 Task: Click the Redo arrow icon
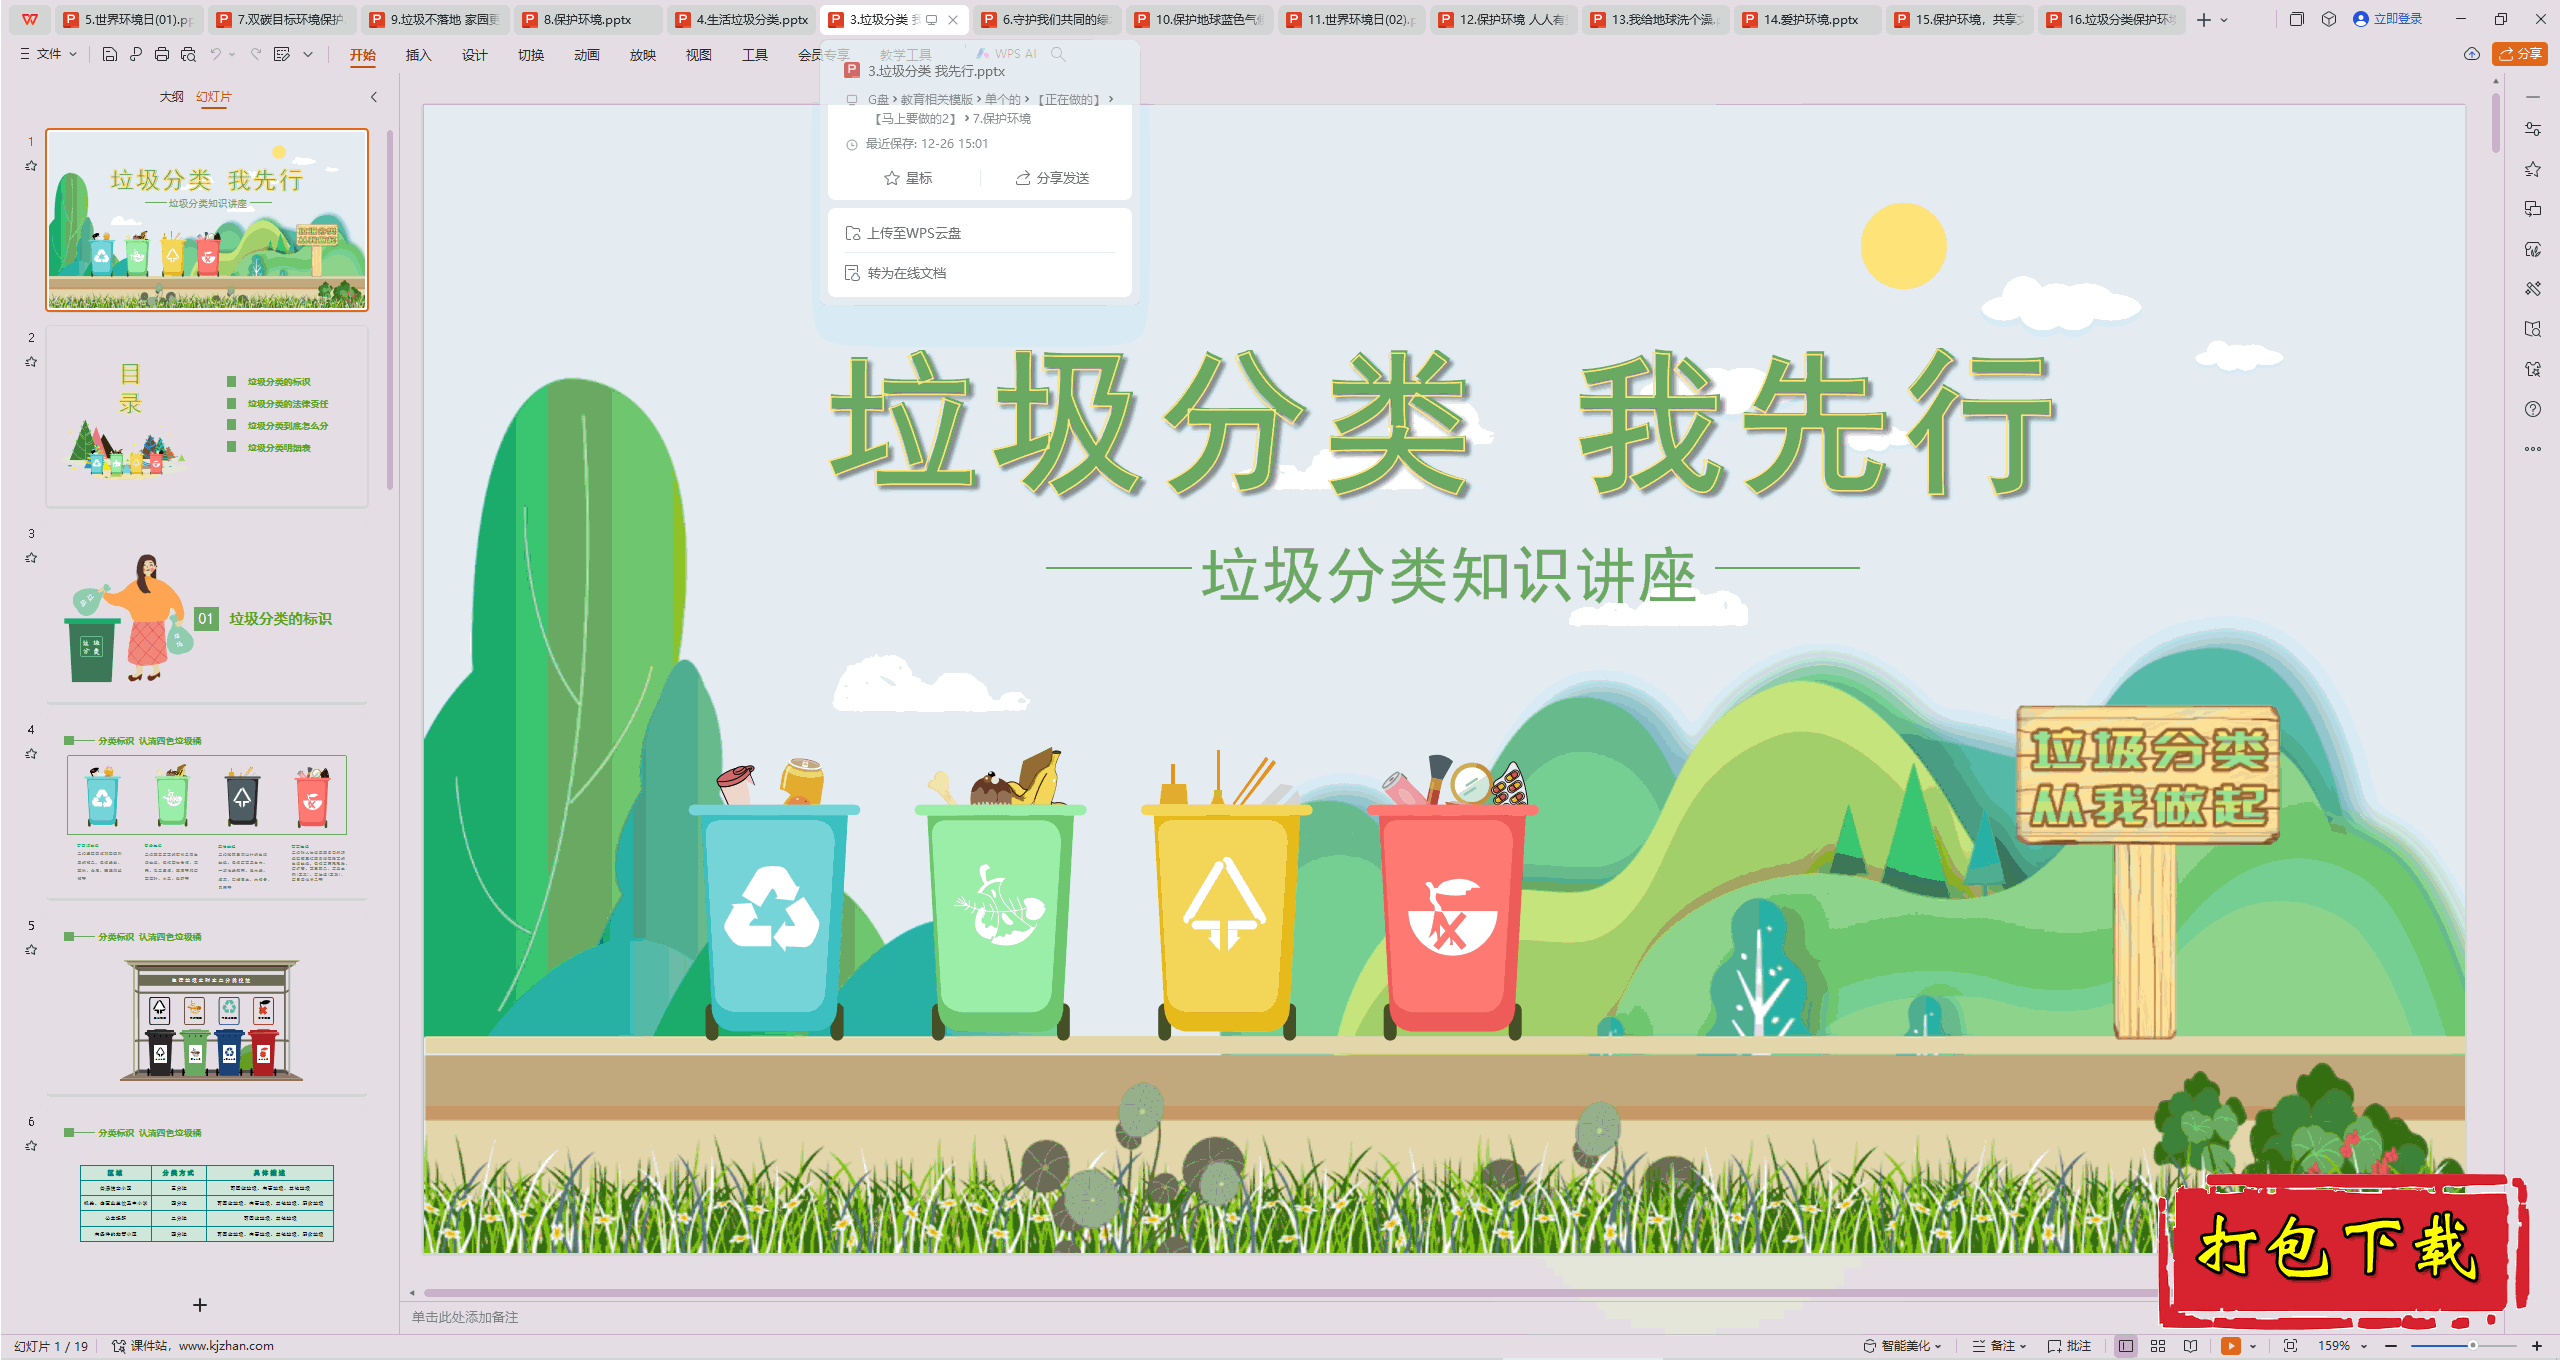click(256, 54)
